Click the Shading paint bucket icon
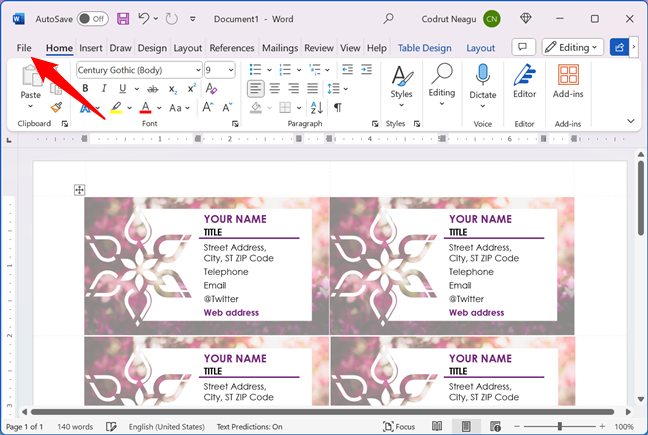The image size is (648, 435). [256, 108]
